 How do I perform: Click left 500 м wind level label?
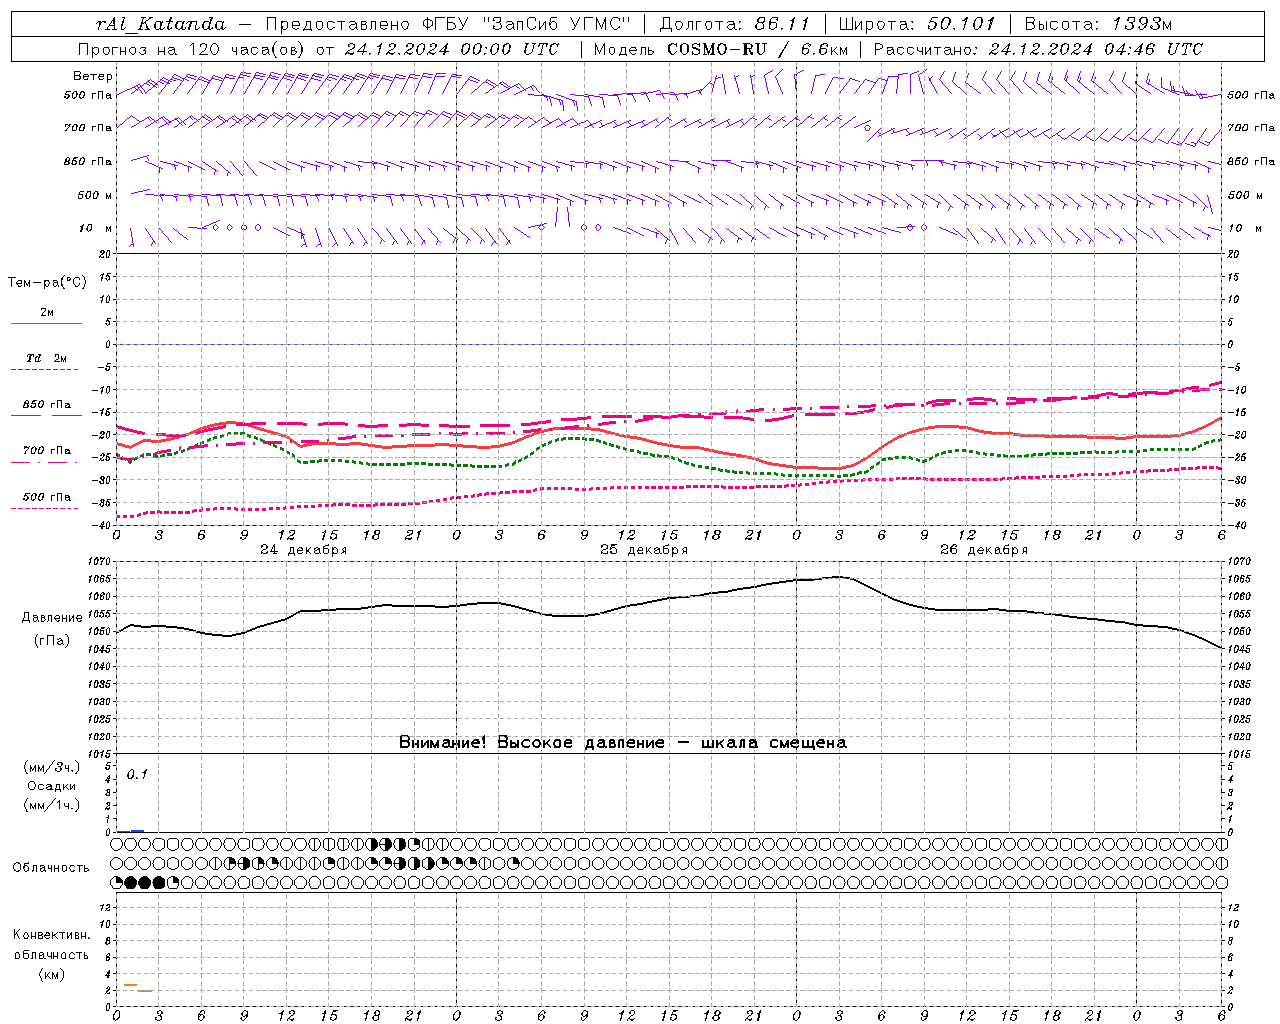(x=95, y=195)
